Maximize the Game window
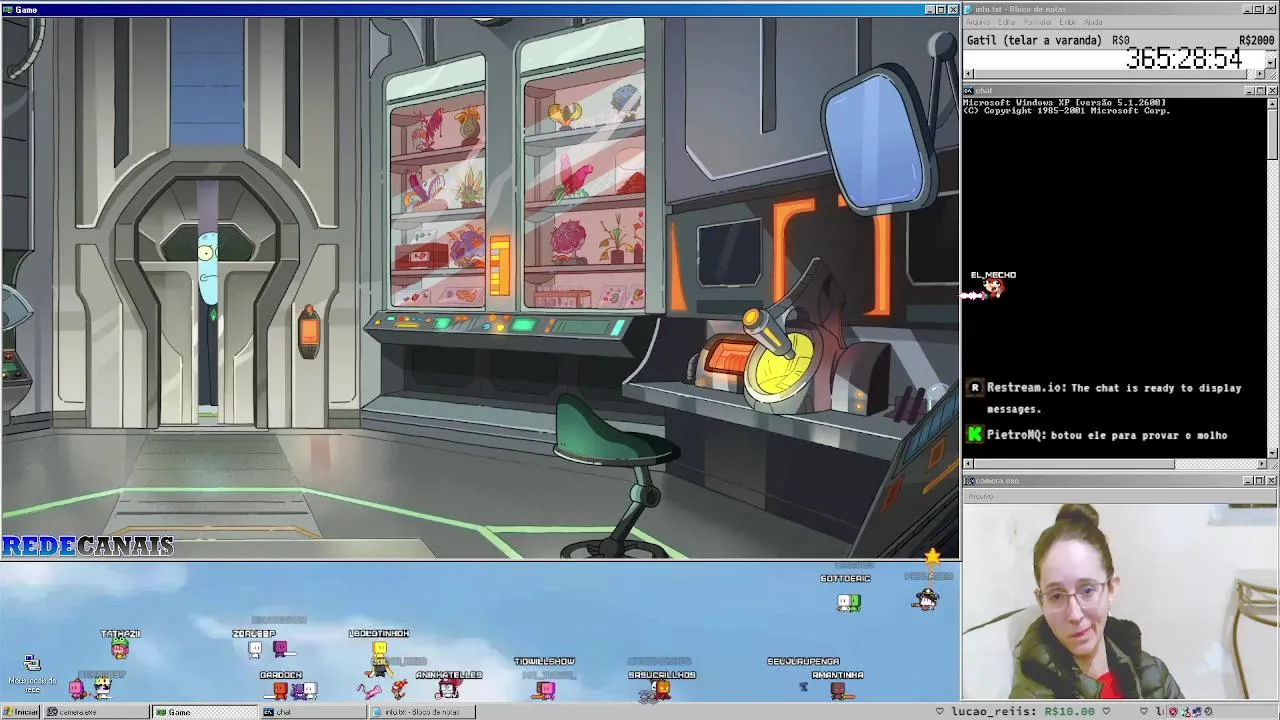 click(941, 9)
